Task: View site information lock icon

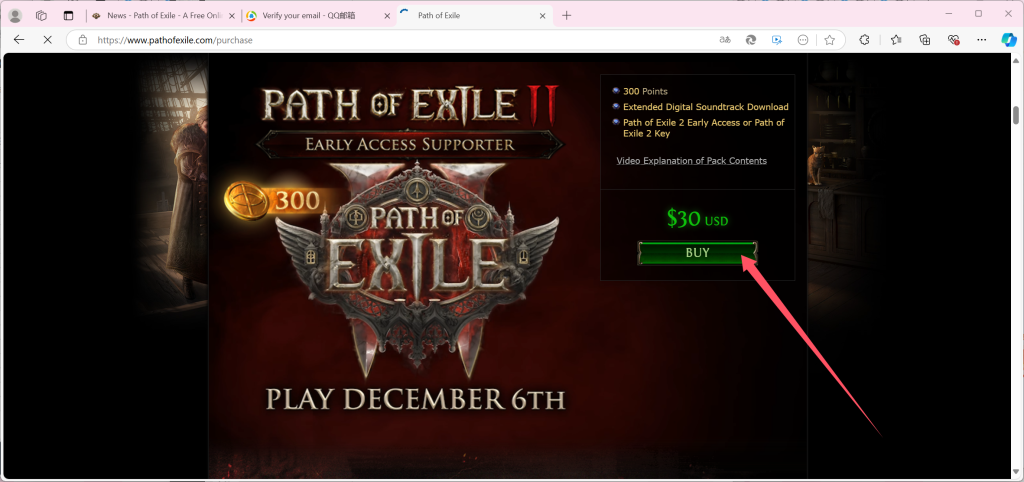Action: coord(82,40)
